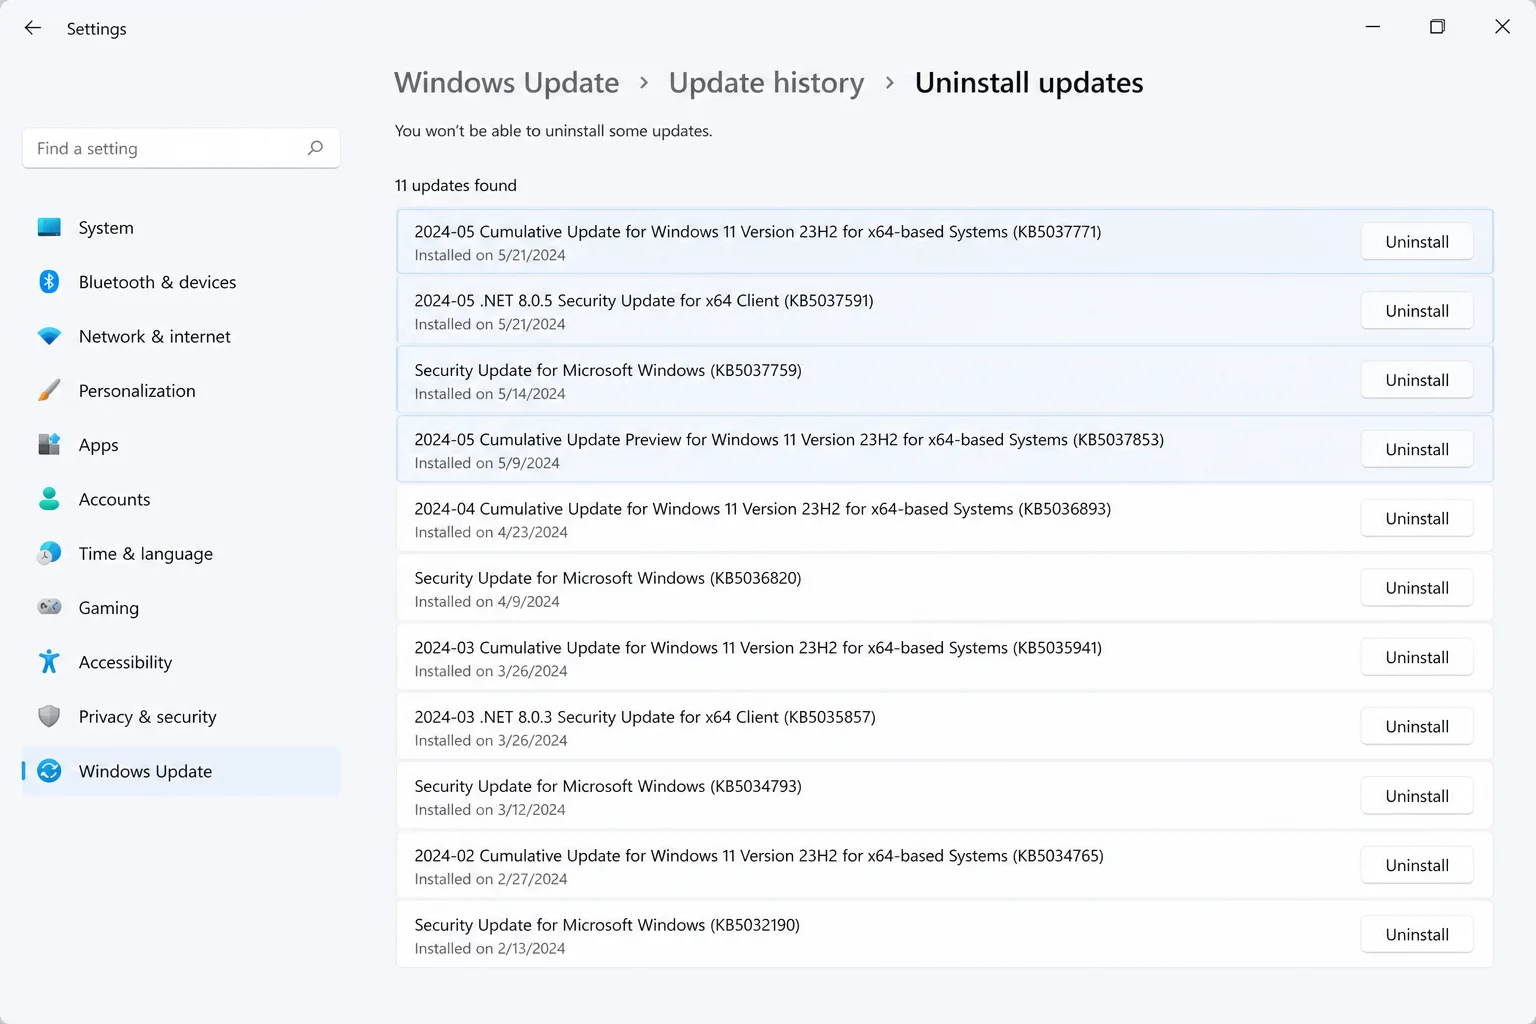Click the Network wifi icon
The image size is (1536, 1024).
49,336
